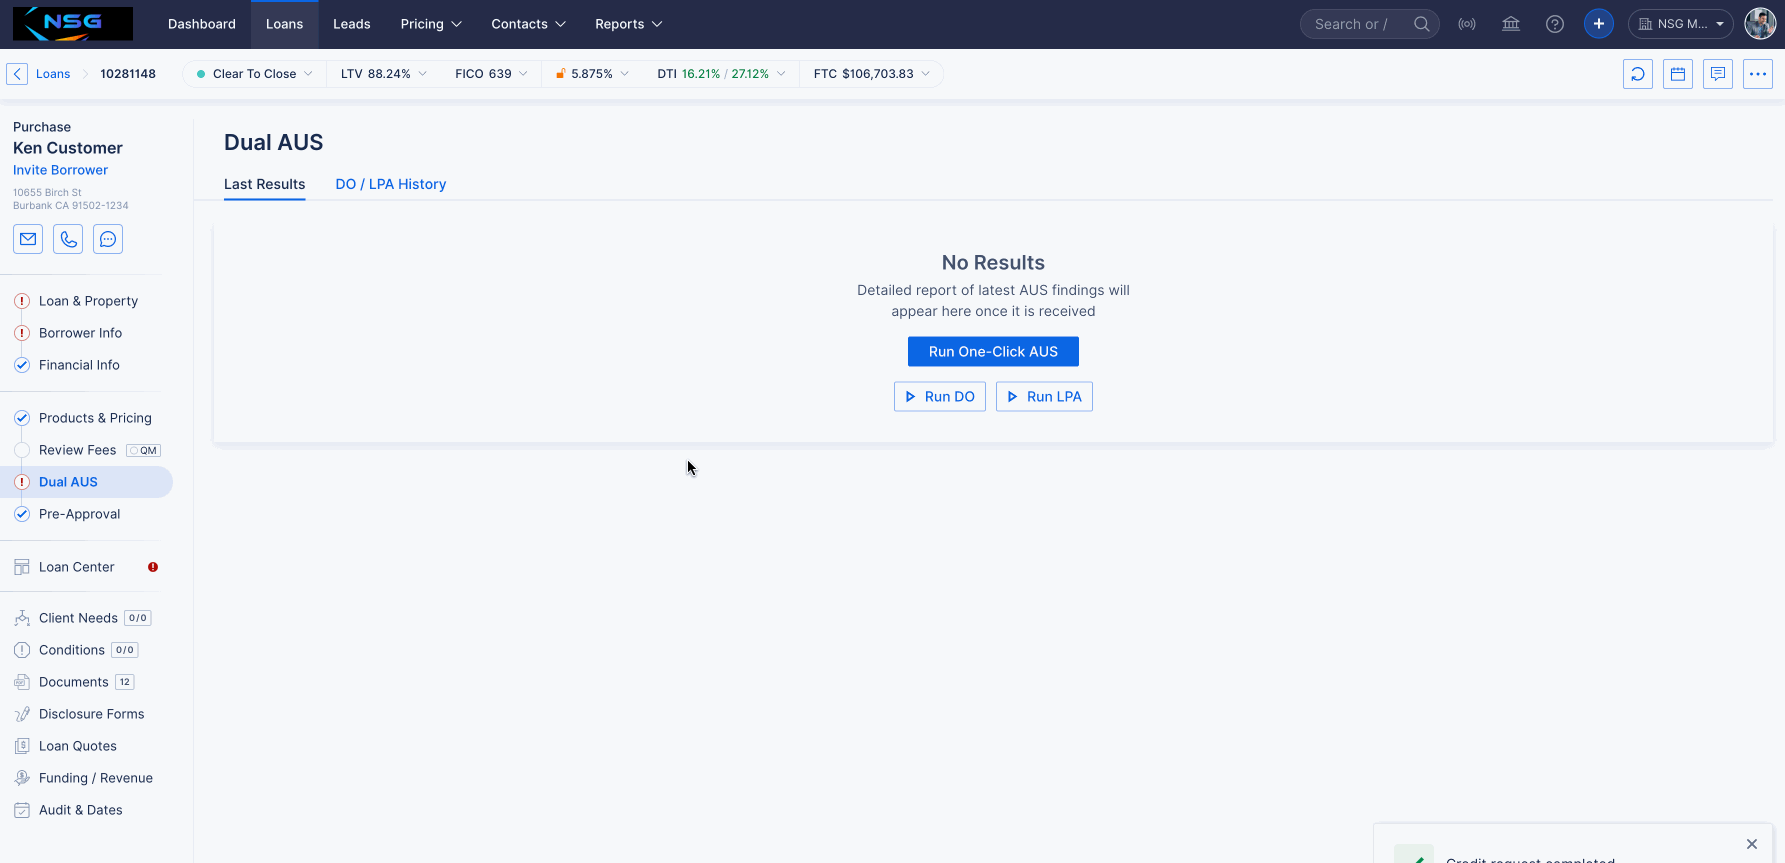Open the help question mark icon
The height and width of the screenshot is (863, 1785).
(x=1555, y=24)
